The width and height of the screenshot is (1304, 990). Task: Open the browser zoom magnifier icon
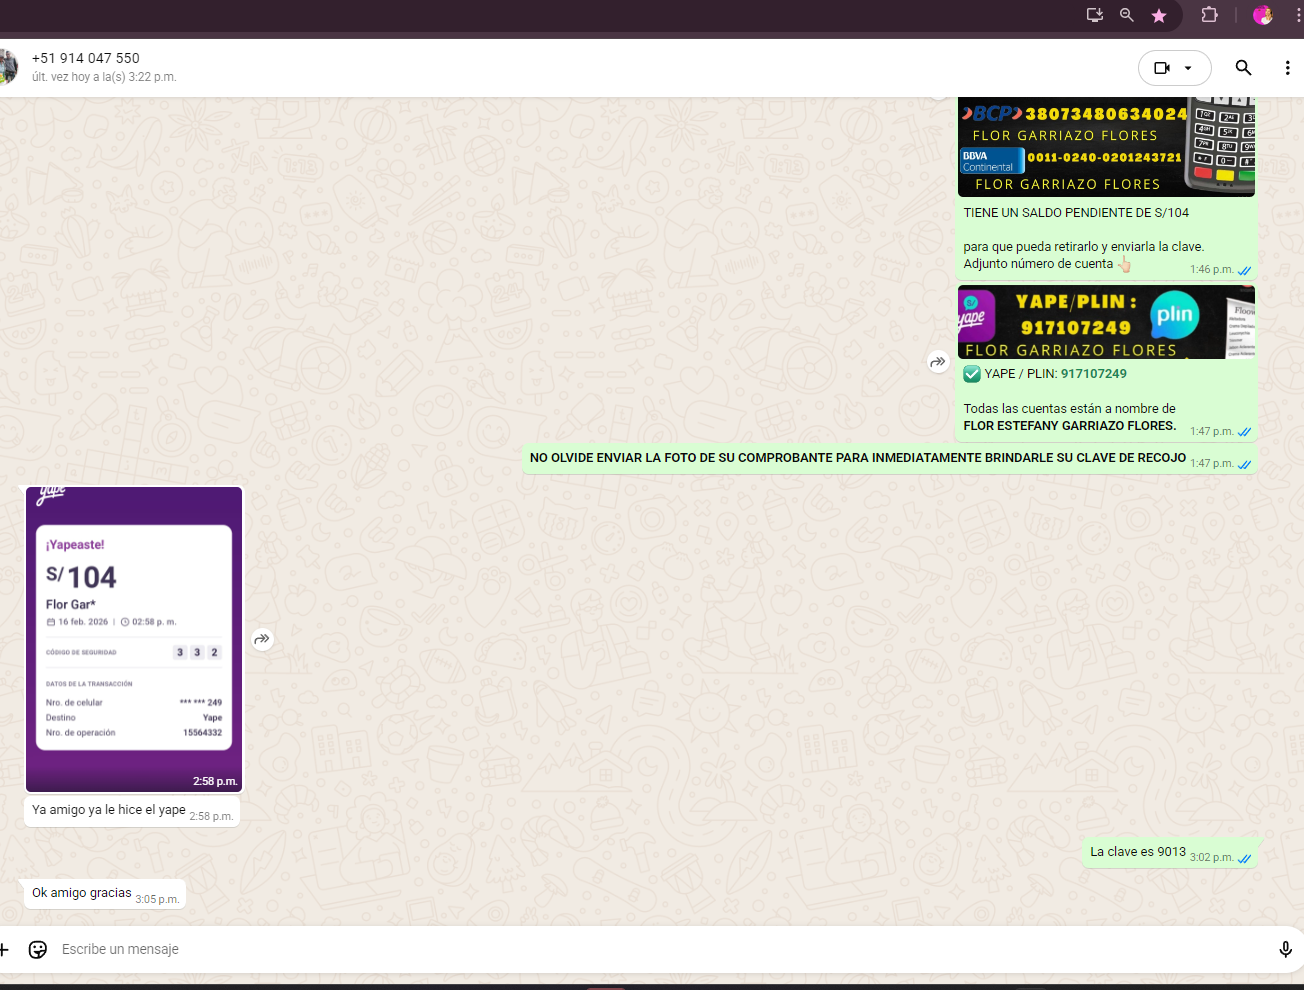pos(1127,15)
